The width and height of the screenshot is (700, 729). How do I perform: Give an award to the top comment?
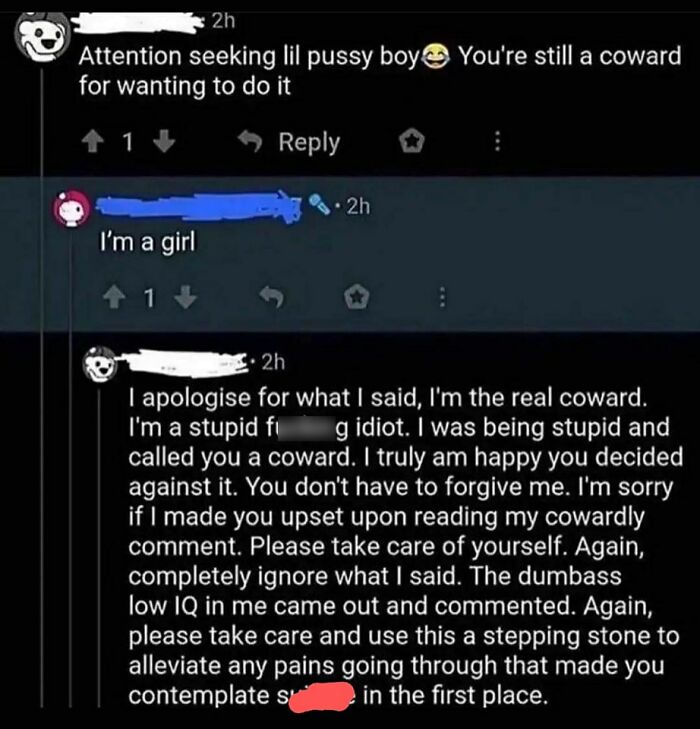pyautogui.click(x=412, y=141)
